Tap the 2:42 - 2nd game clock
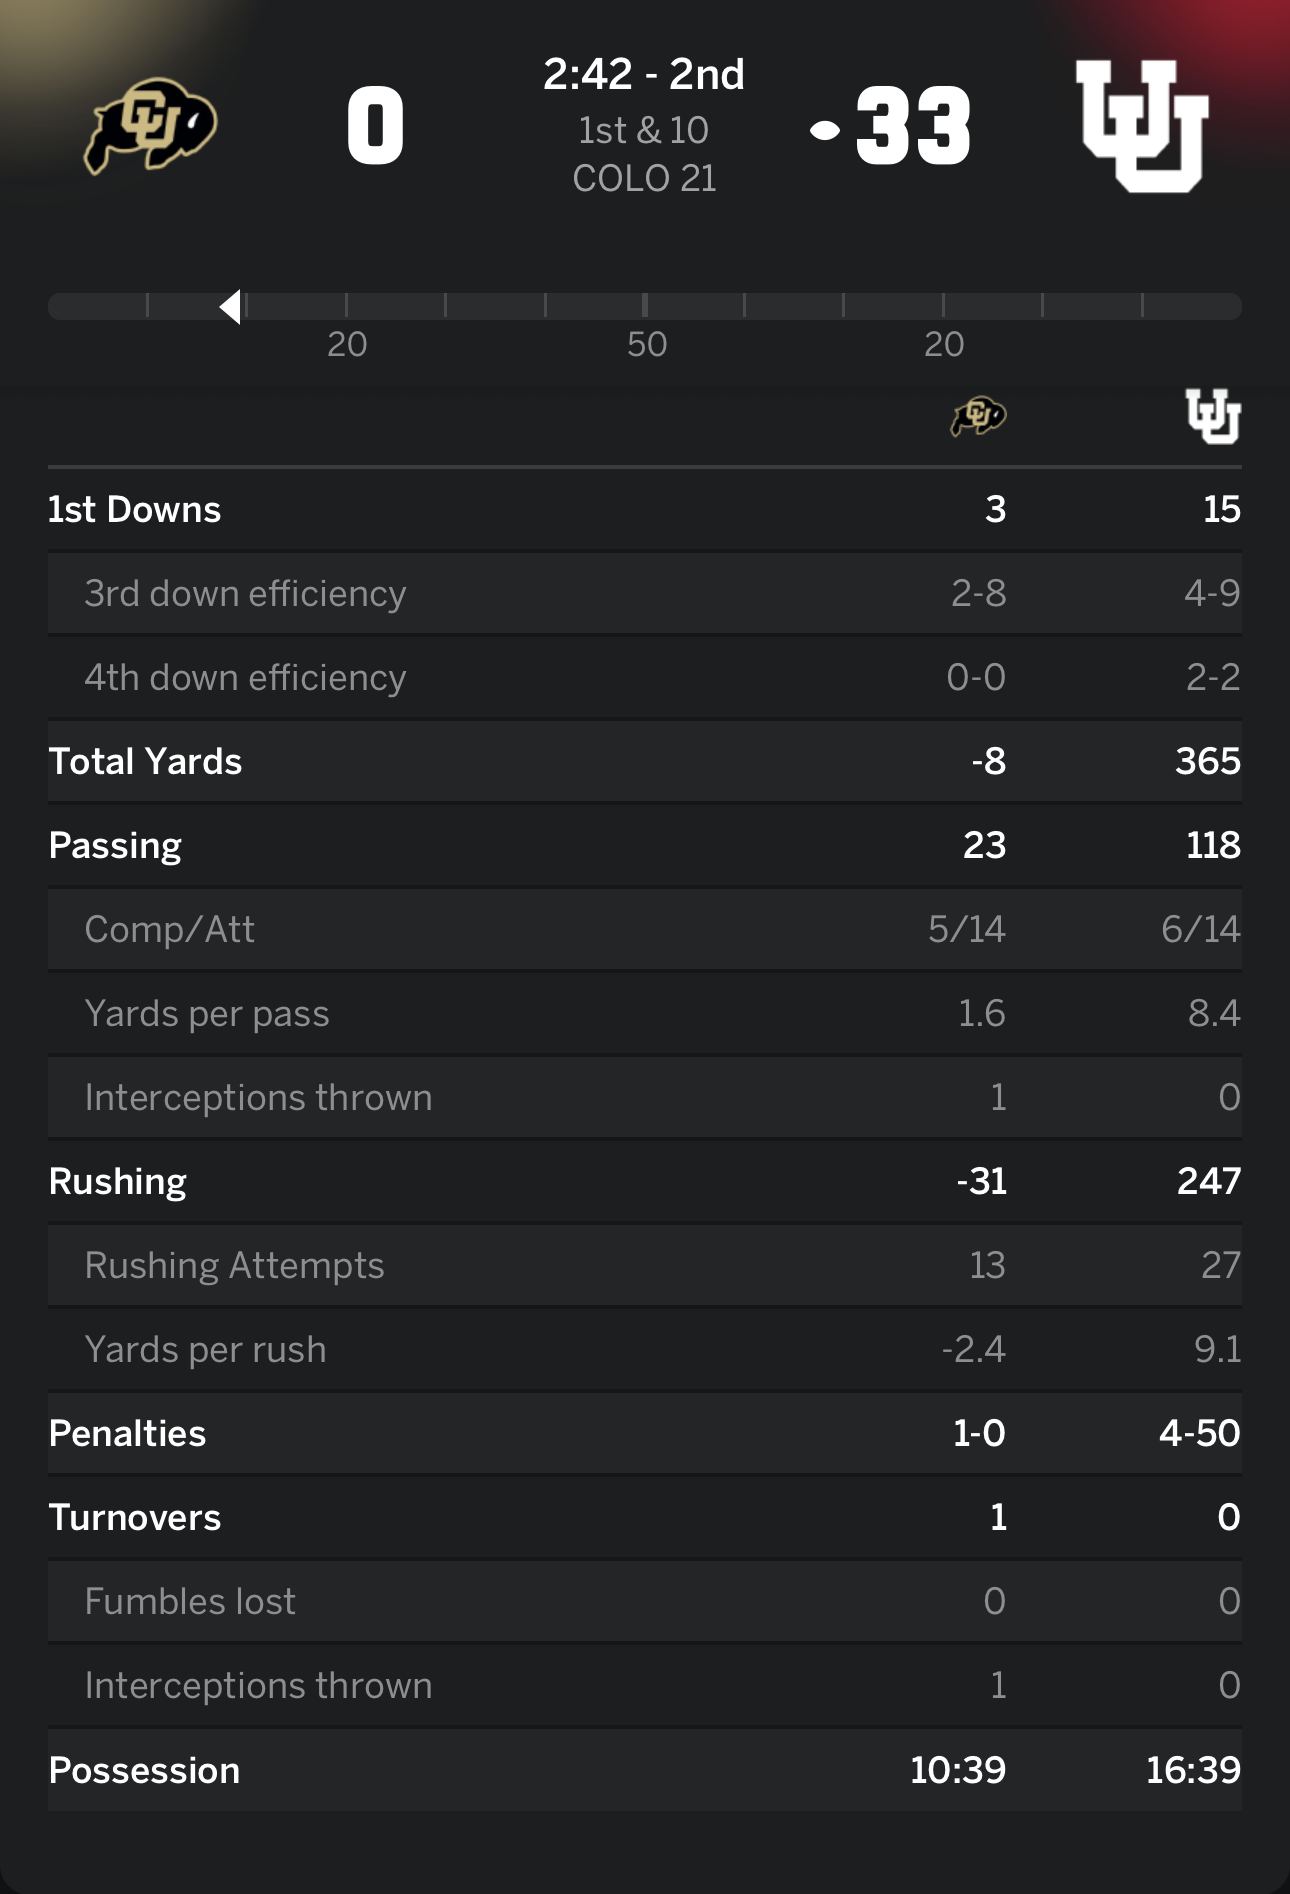The height and width of the screenshot is (1894, 1290). click(644, 74)
